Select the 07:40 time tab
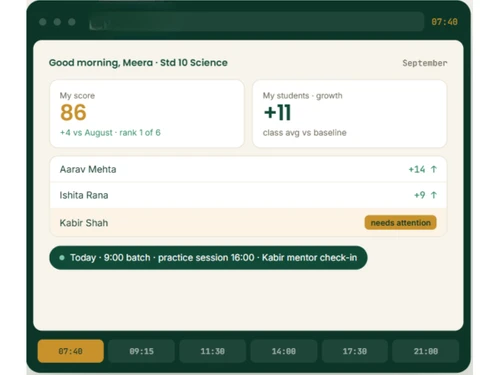 coord(71,351)
